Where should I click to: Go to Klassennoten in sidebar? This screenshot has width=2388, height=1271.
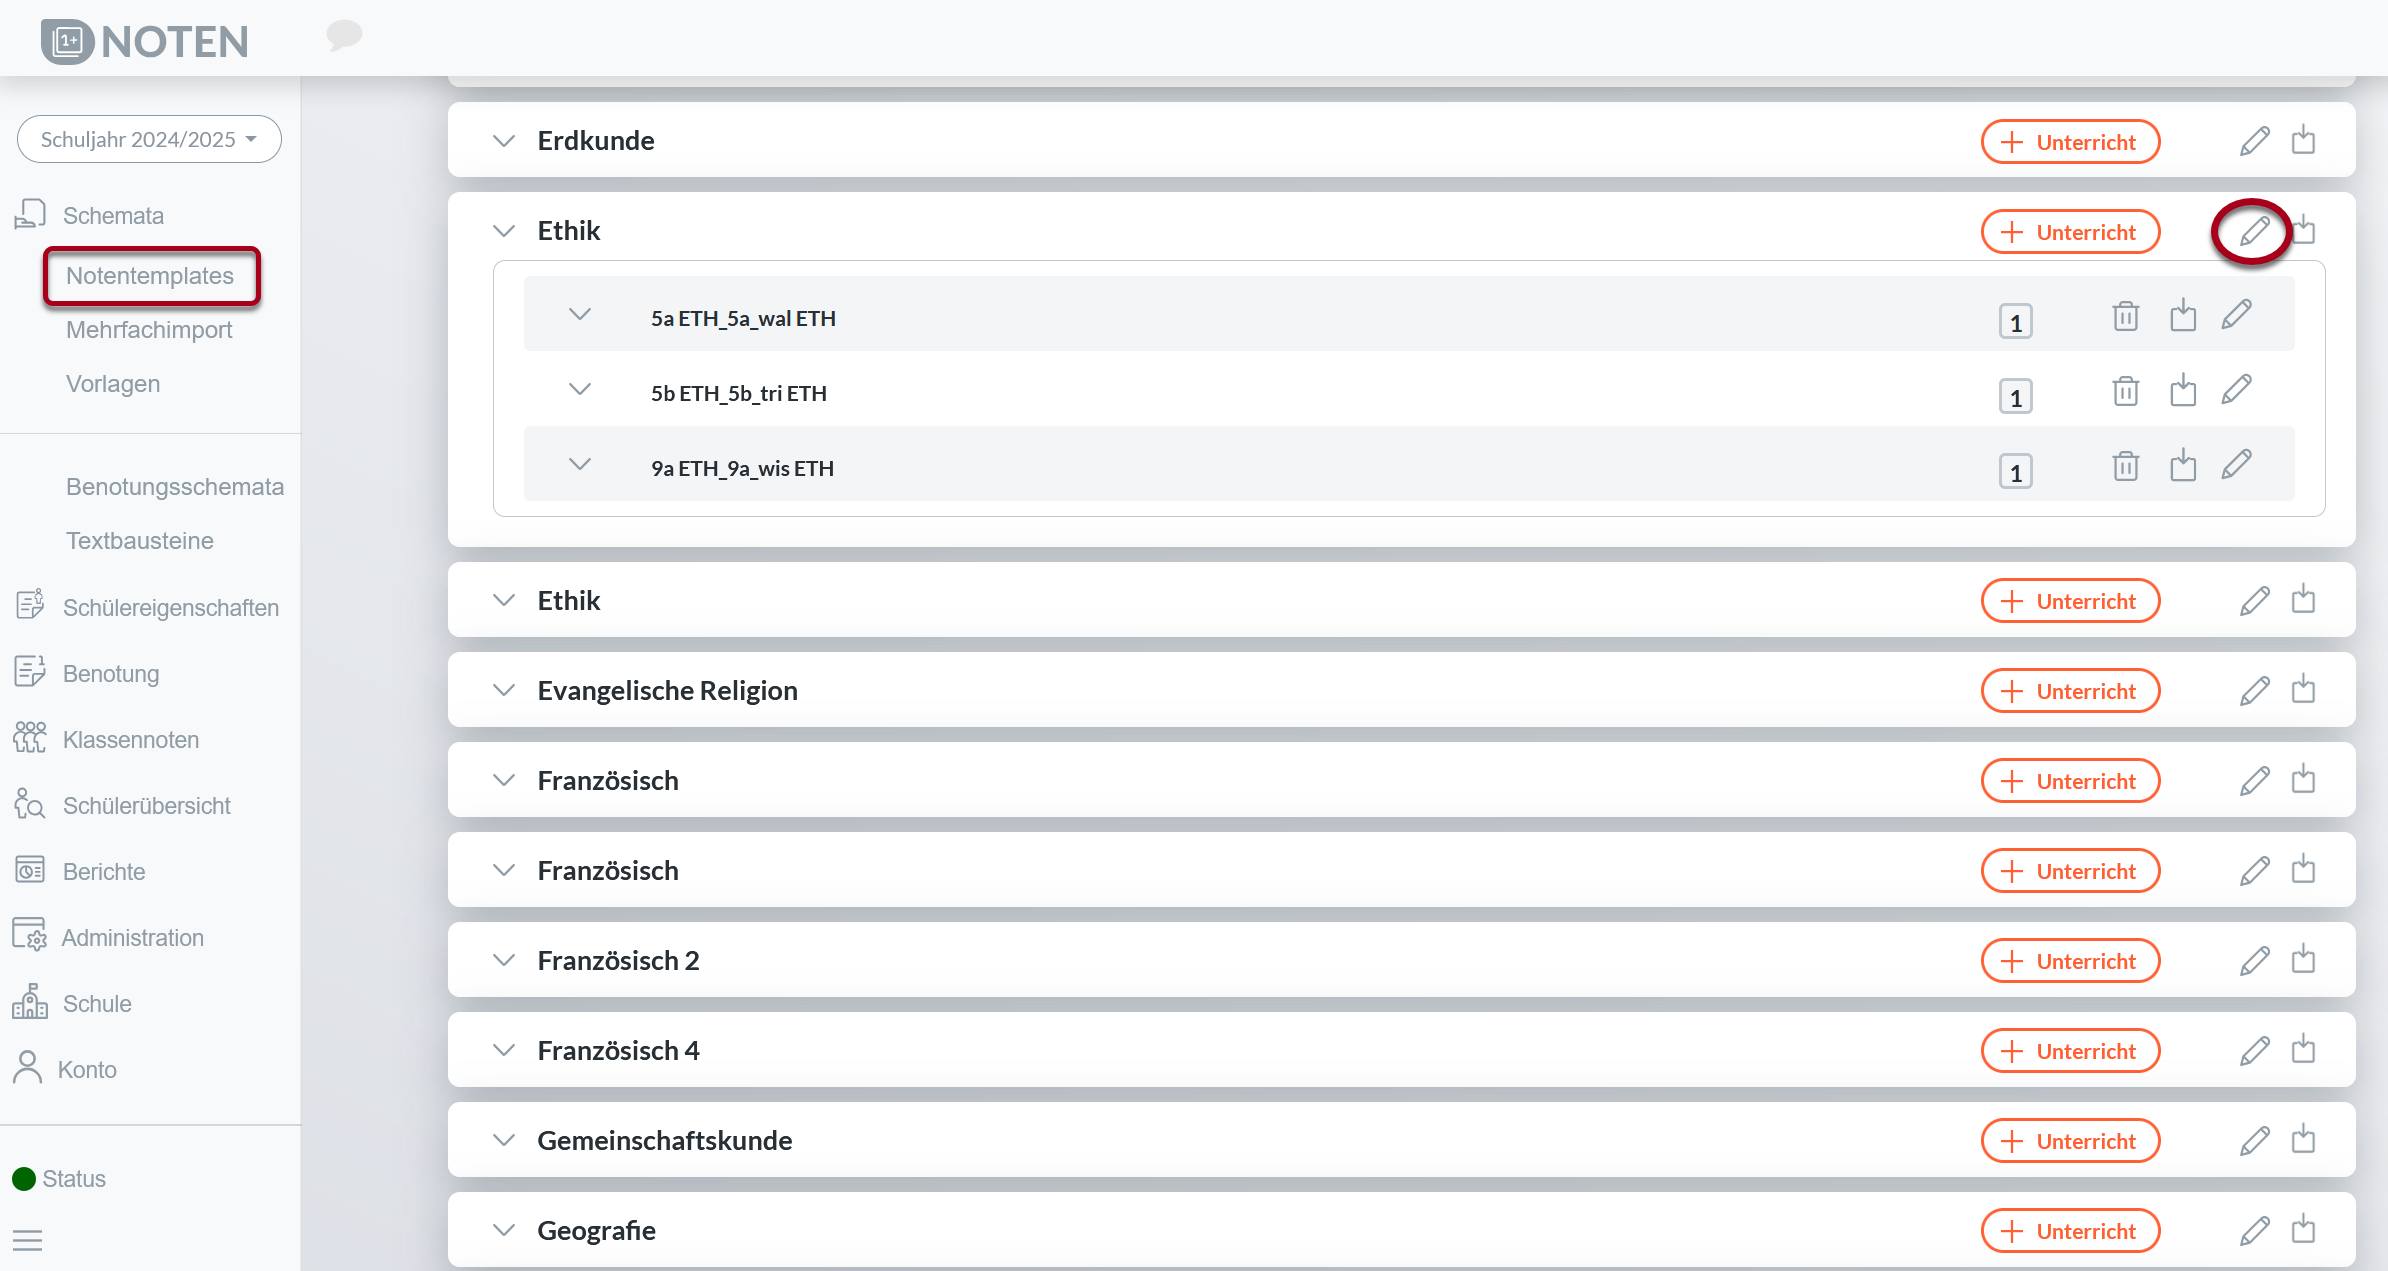coord(130,740)
